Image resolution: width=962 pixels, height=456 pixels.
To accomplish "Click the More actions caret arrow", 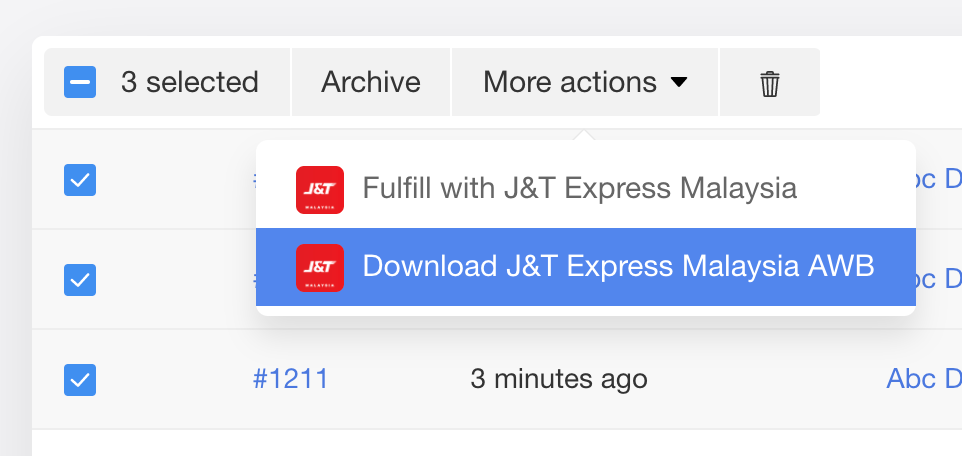I will tap(679, 82).
